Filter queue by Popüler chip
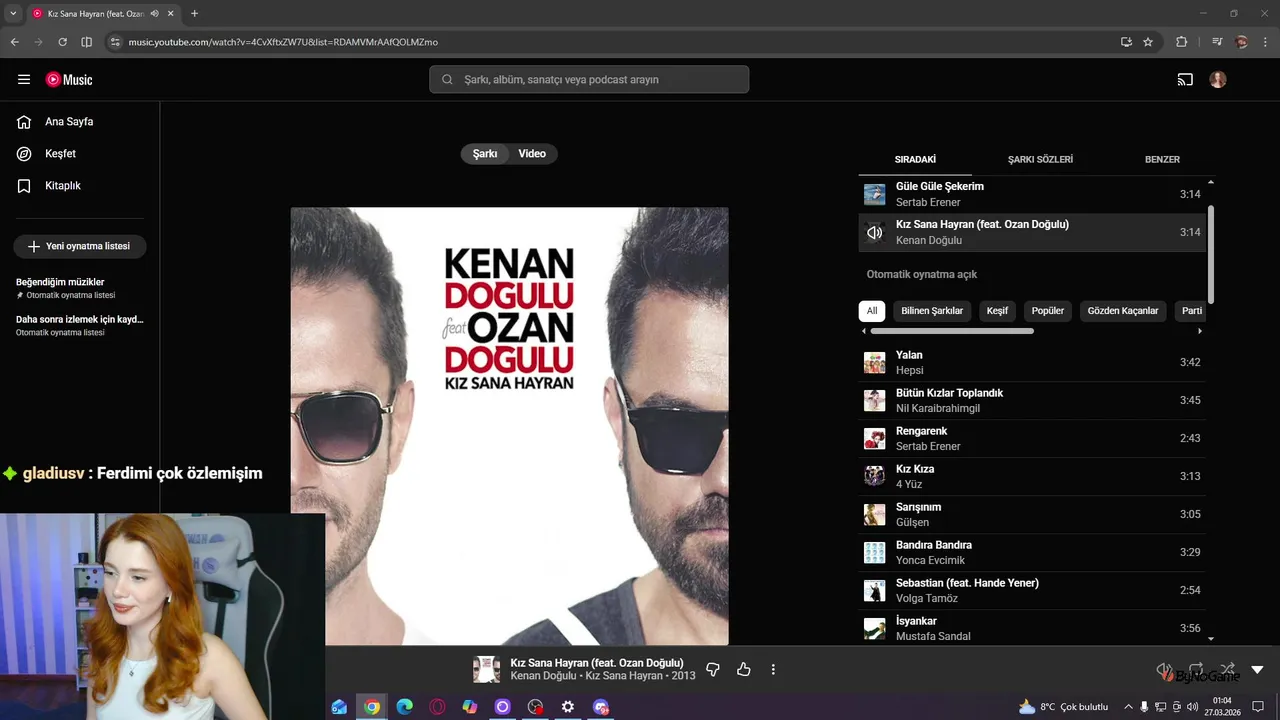The width and height of the screenshot is (1280, 720). [1048, 311]
